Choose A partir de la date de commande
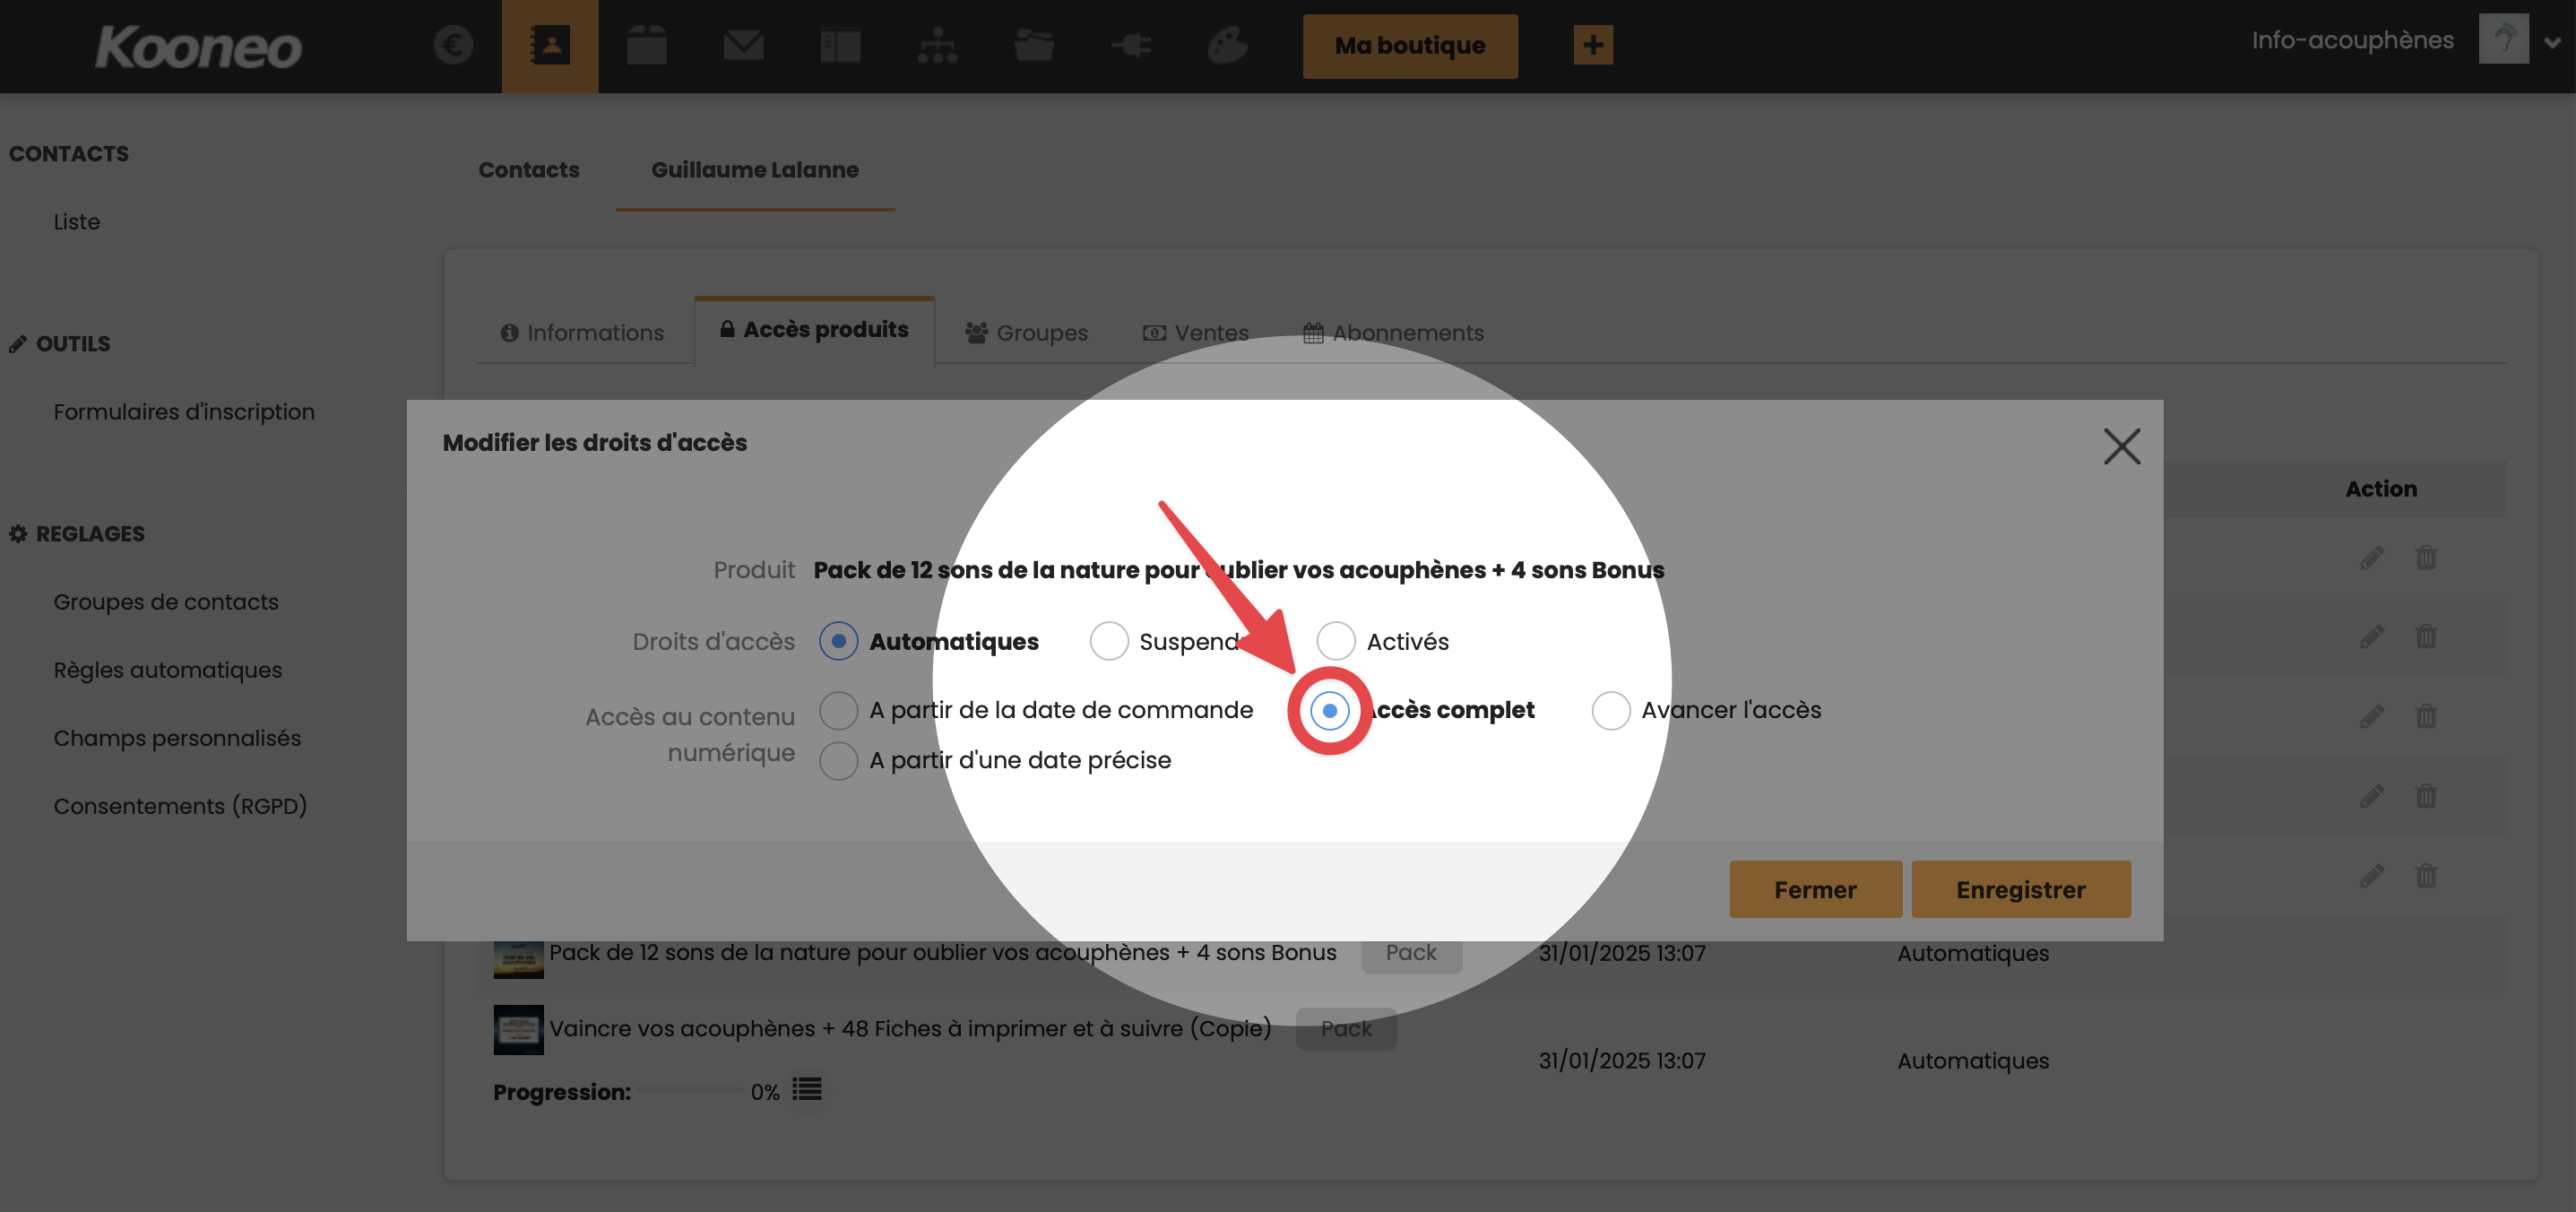The image size is (2576, 1212). tap(838, 710)
